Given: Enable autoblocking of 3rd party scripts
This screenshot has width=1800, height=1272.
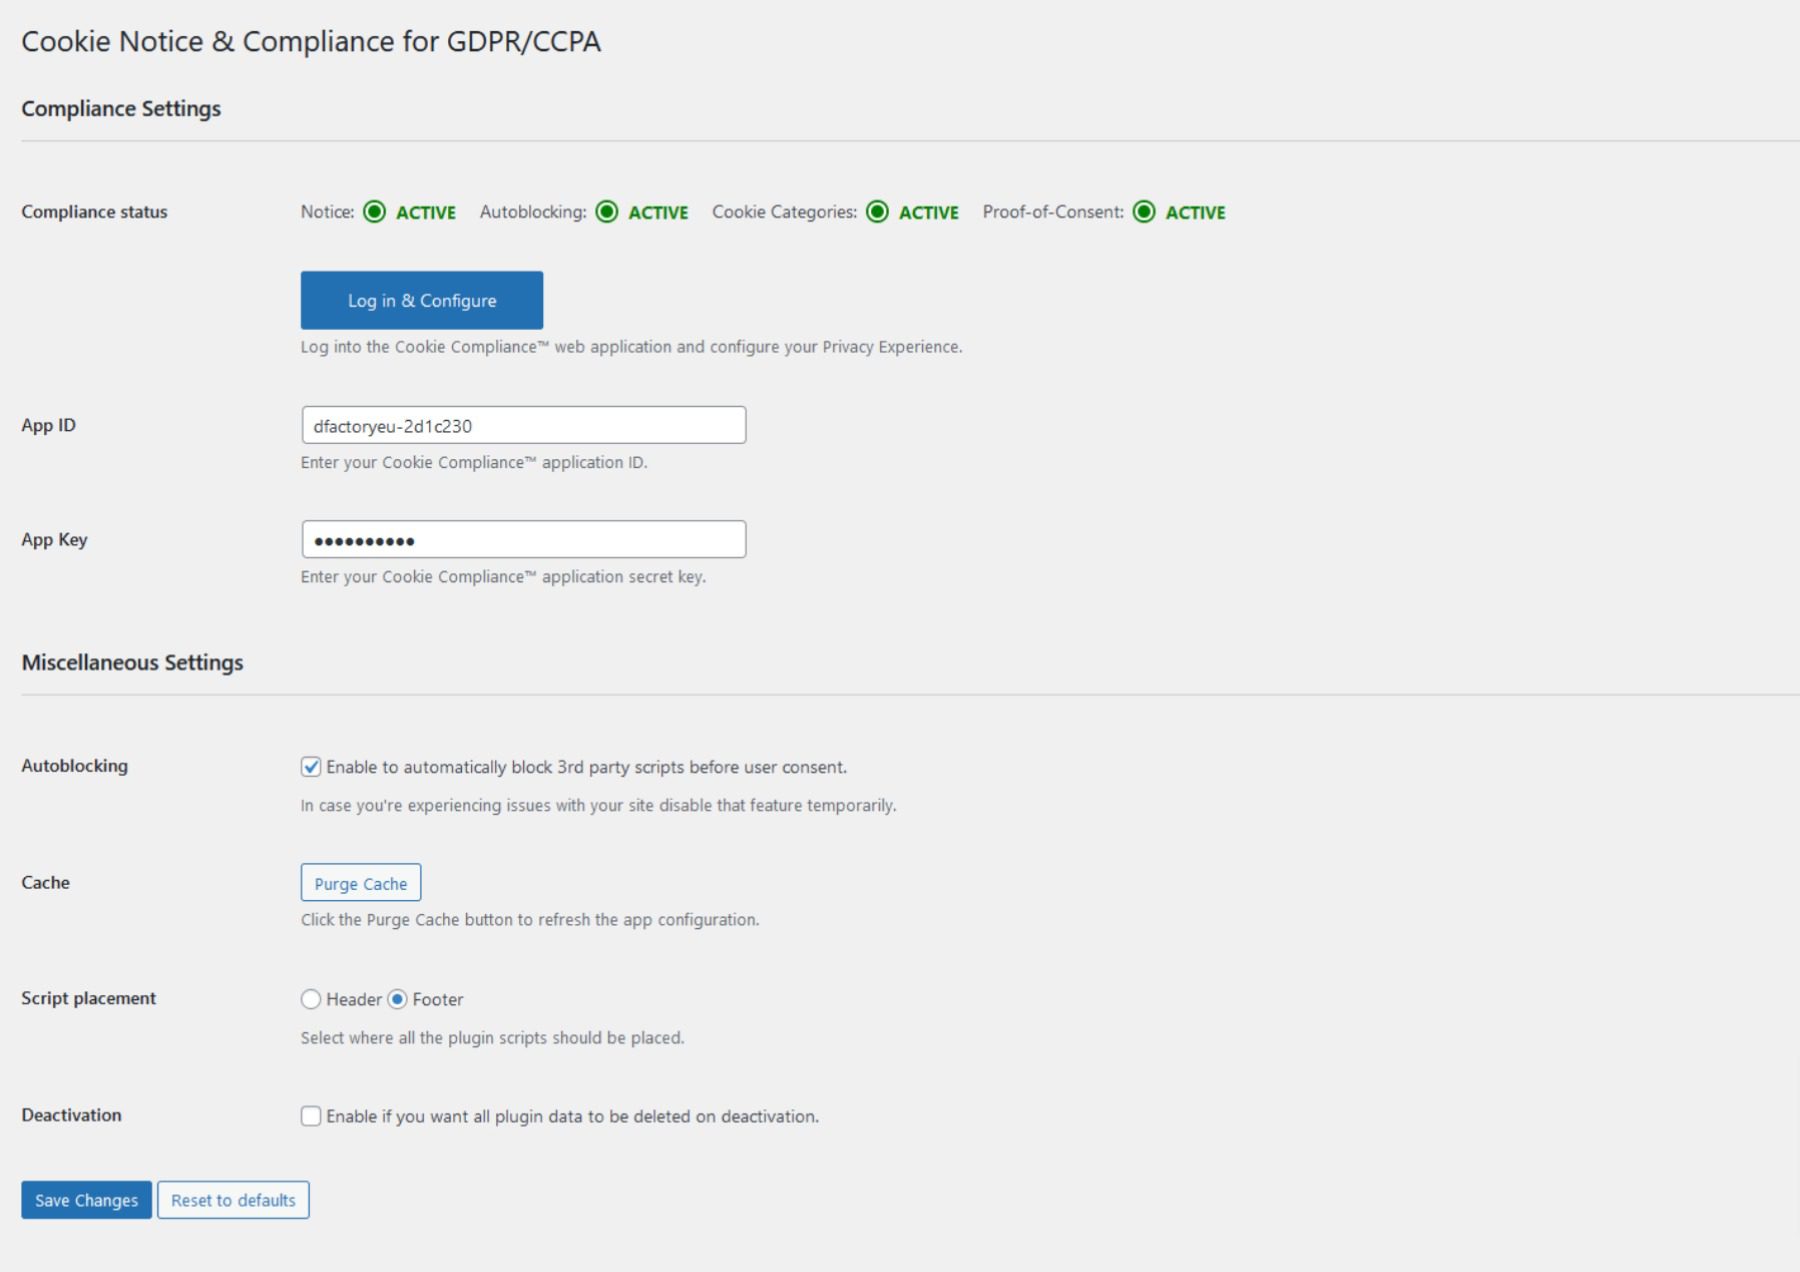Looking at the screenshot, I should tap(311, 768).
